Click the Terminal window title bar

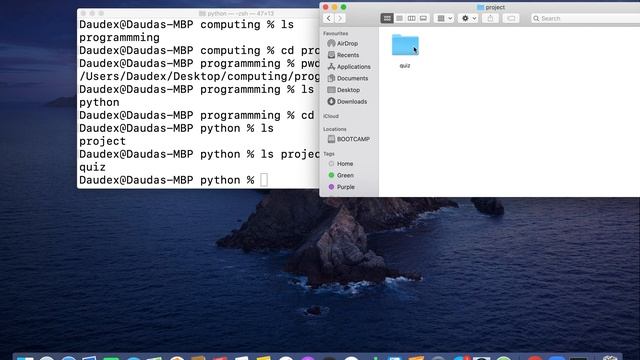coord(198,13)
